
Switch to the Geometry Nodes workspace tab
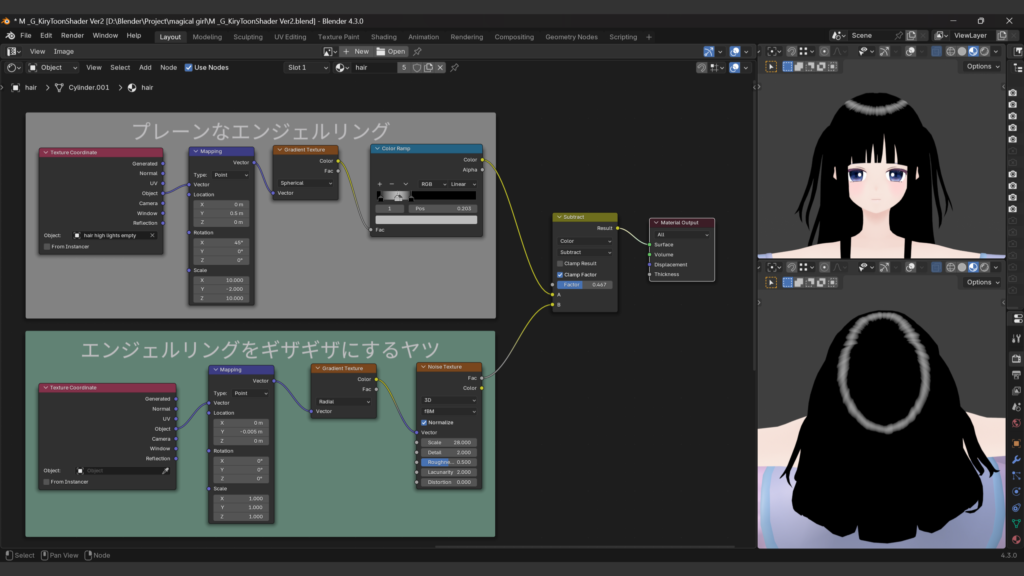pyautogui.click(x=570, y=35)
